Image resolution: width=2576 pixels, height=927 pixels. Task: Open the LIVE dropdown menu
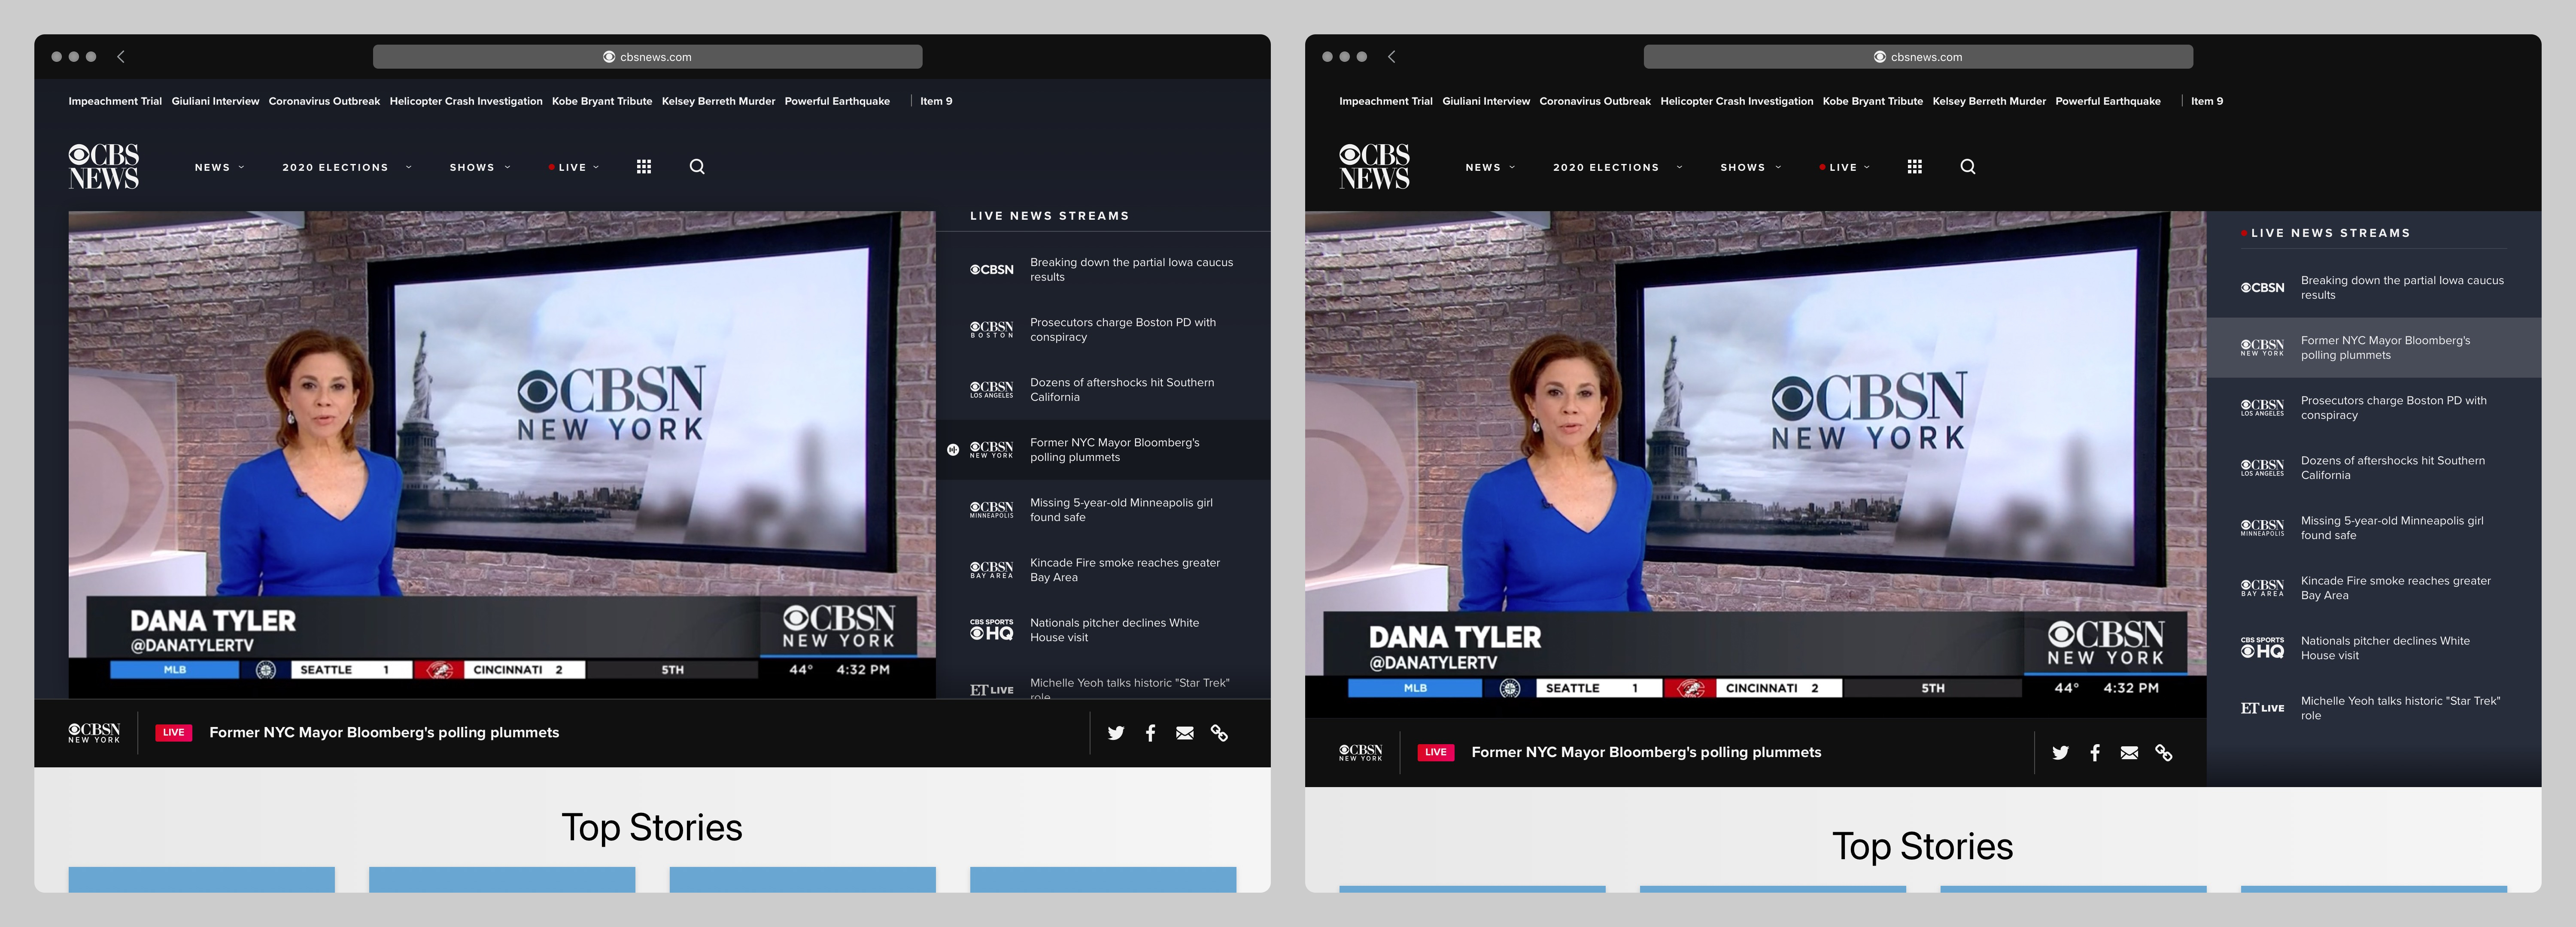(x=573, y=167)
